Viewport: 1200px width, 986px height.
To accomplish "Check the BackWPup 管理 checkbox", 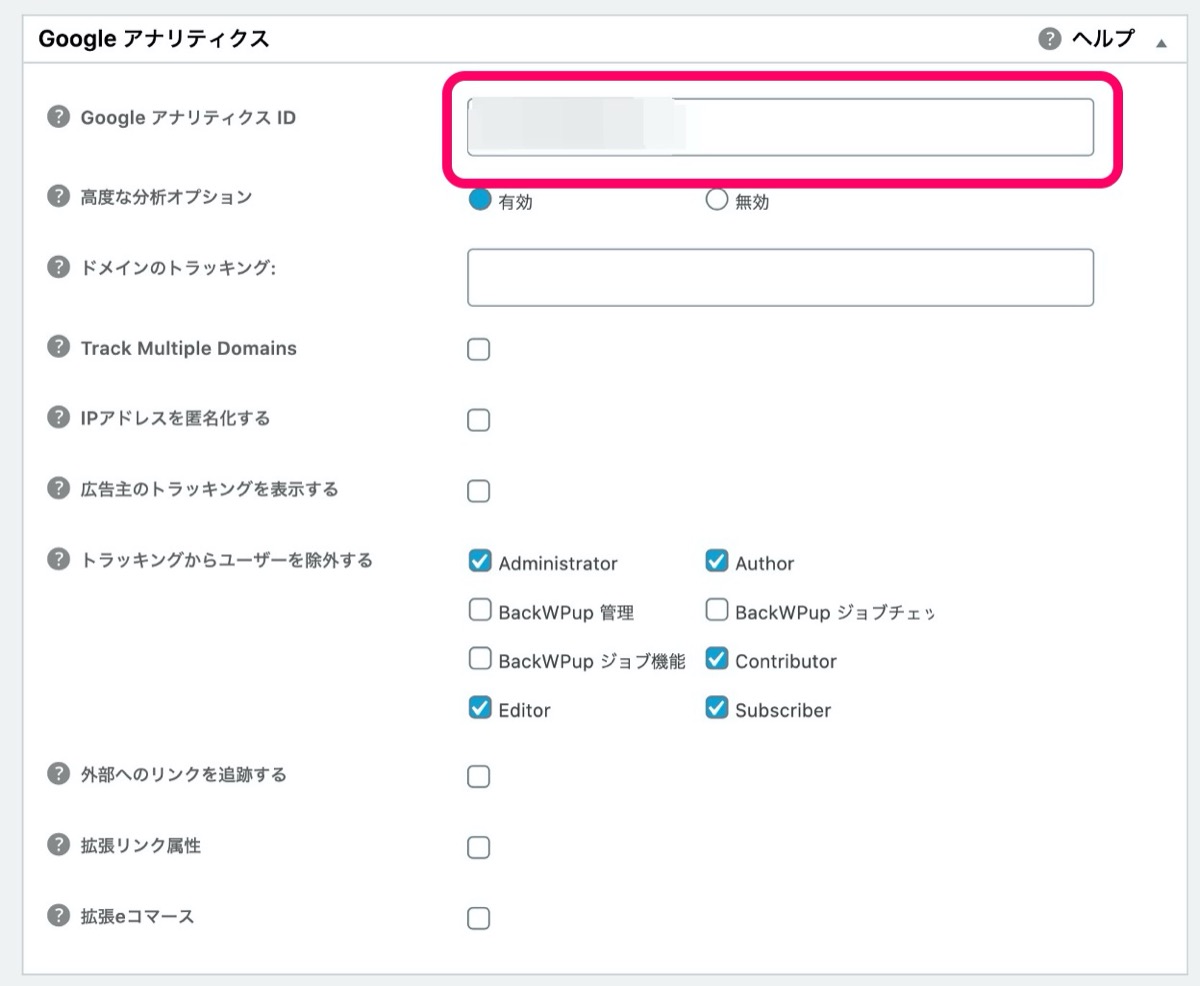I will (479, 610).
